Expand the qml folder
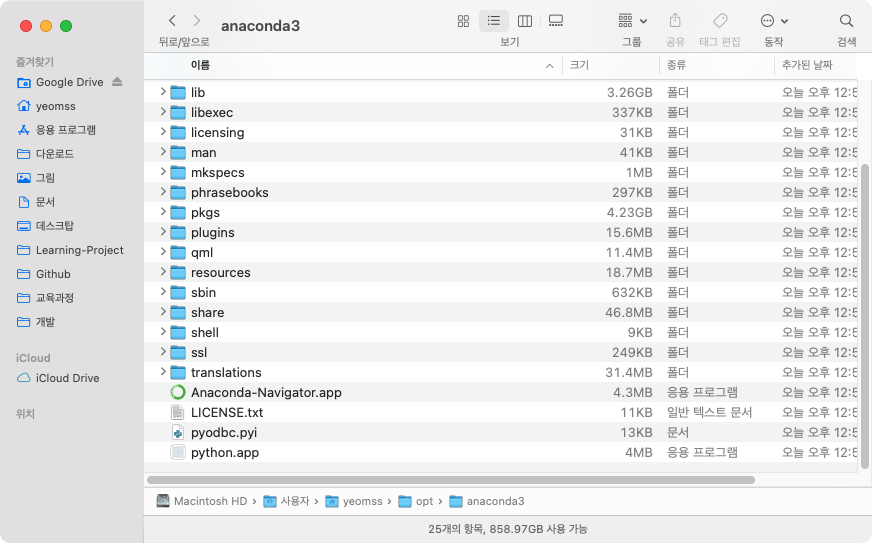This screenshot has width=872, height=543. [163, 252]
